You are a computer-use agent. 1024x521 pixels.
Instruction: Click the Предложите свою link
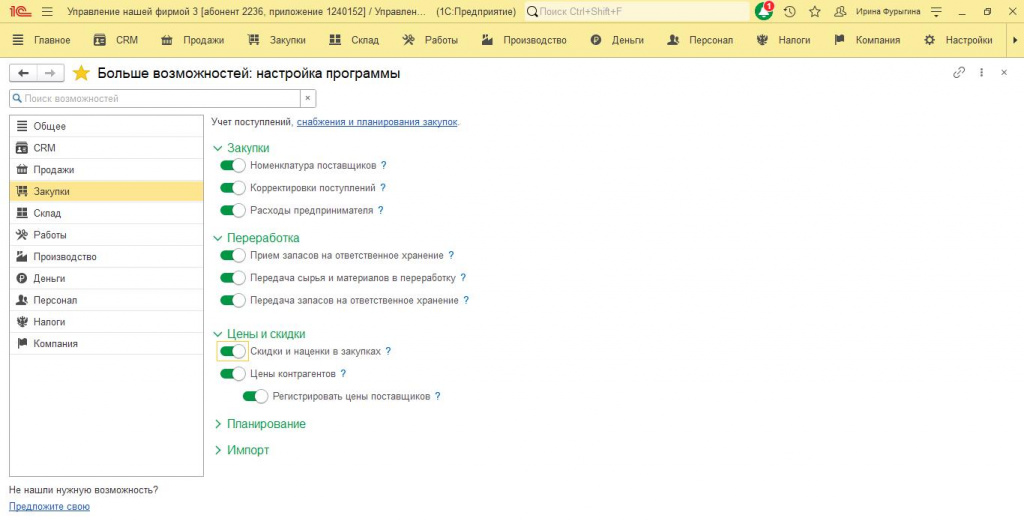50,507
